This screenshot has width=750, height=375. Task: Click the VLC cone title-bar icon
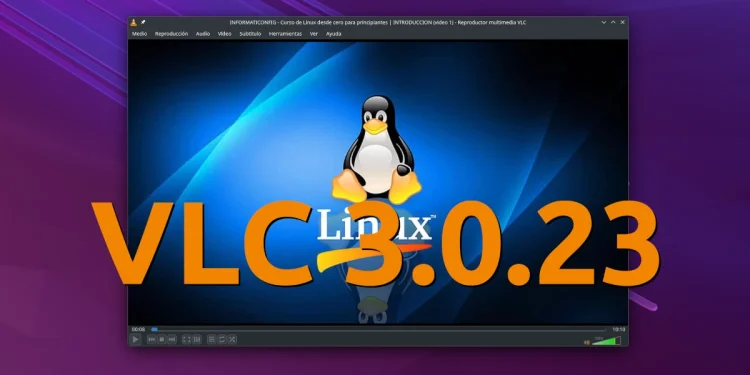click(x=134, y=22)
